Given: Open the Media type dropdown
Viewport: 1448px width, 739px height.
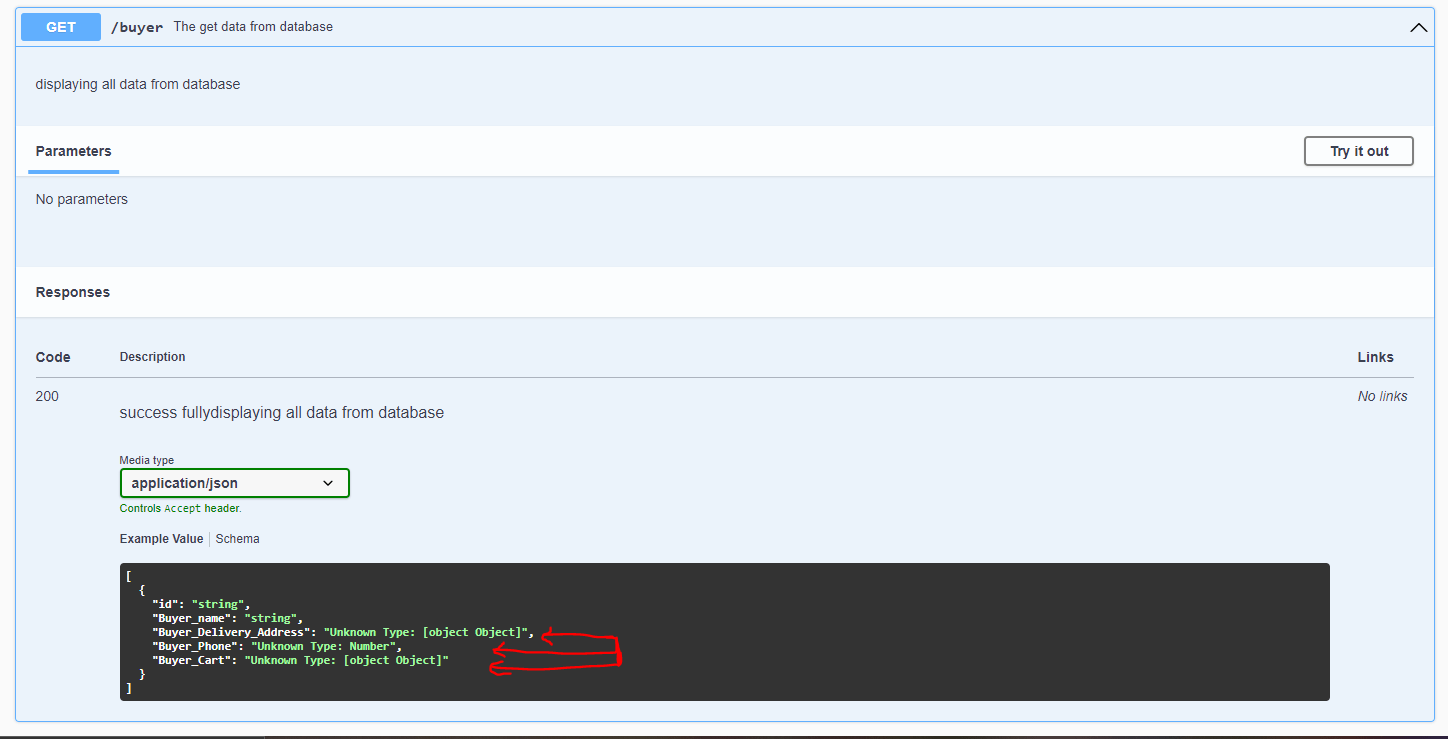Looking at the screenshot, I should pos(234,482).
